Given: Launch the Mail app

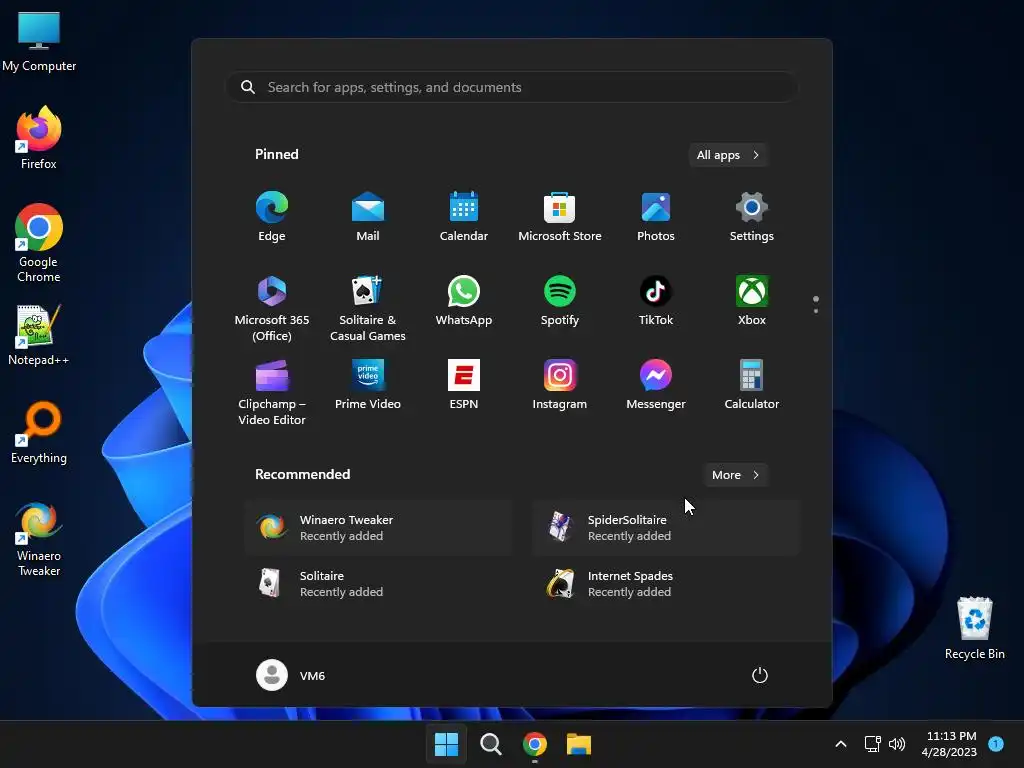Looking at the screenshot, I should point(368,217).
